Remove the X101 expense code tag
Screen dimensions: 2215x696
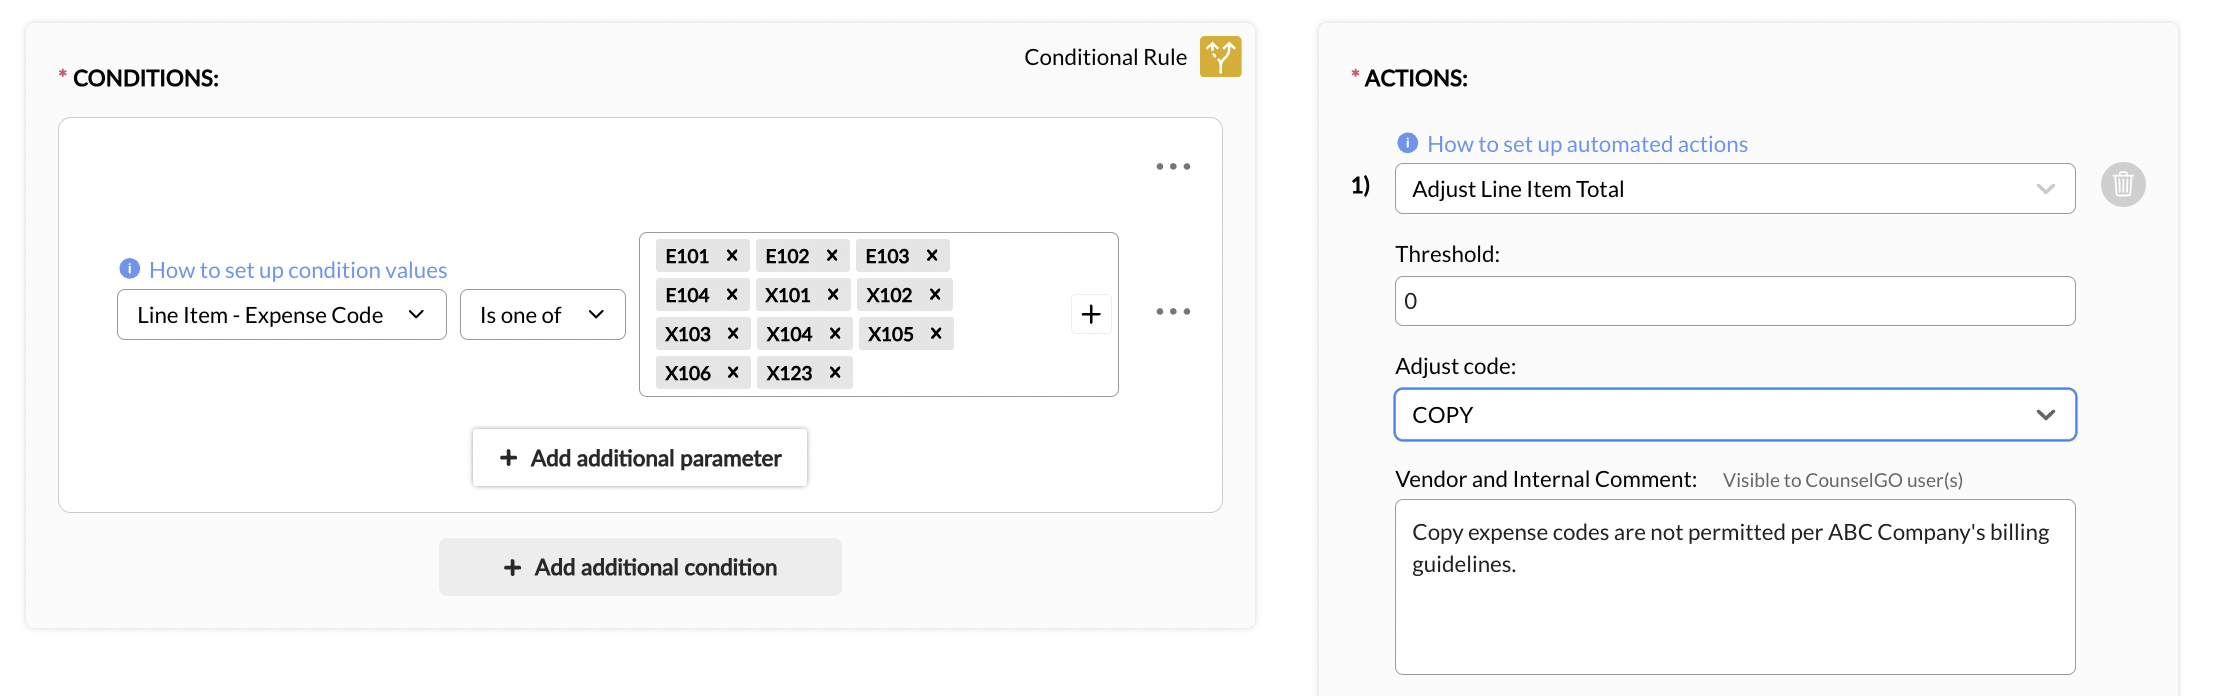click(833, 295)
